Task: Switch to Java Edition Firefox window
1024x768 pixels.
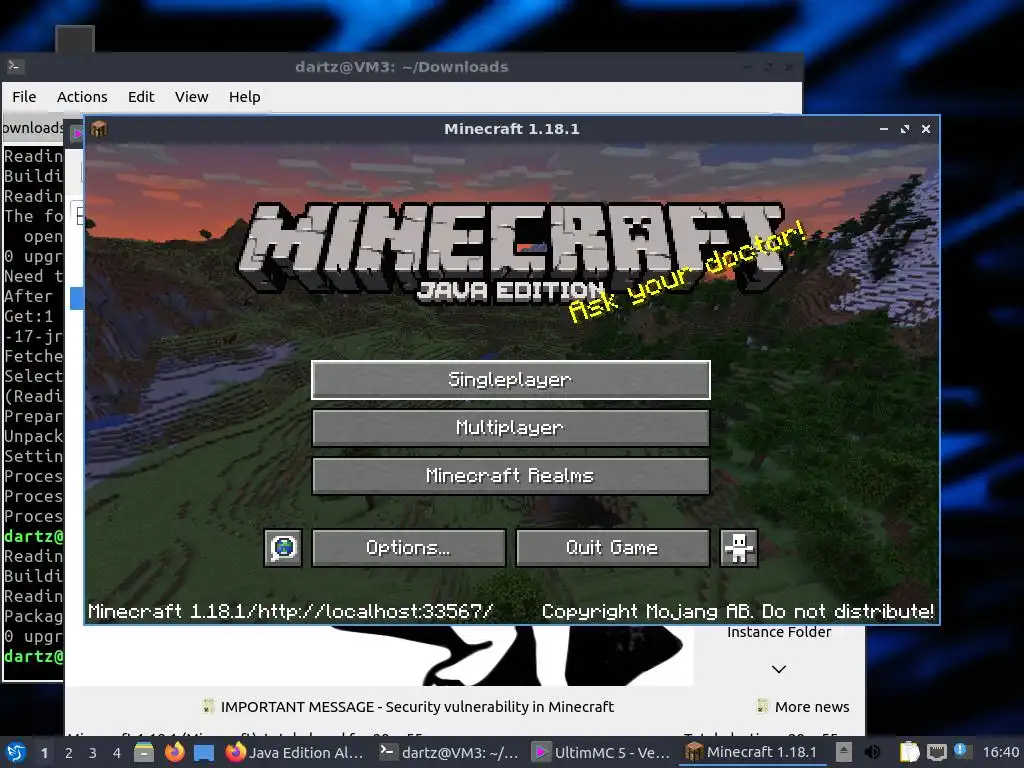Action: click(x=295, y=752)
